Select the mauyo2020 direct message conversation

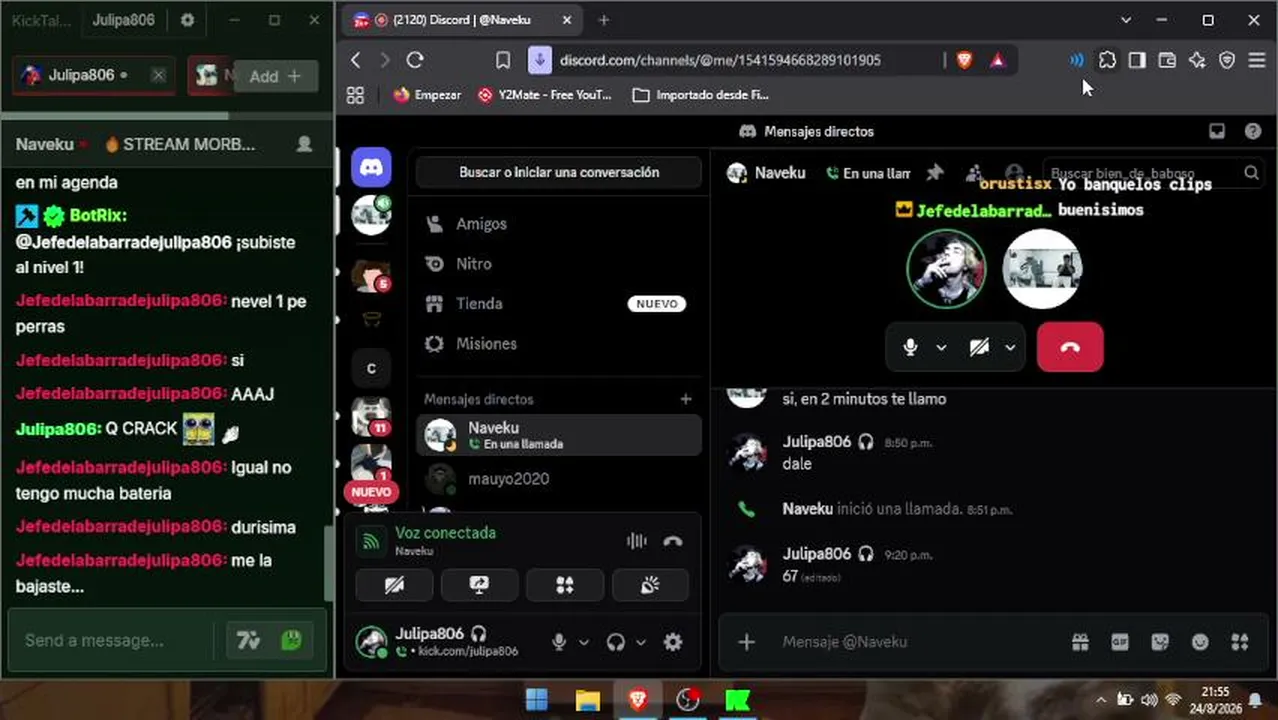coord(558,479)
